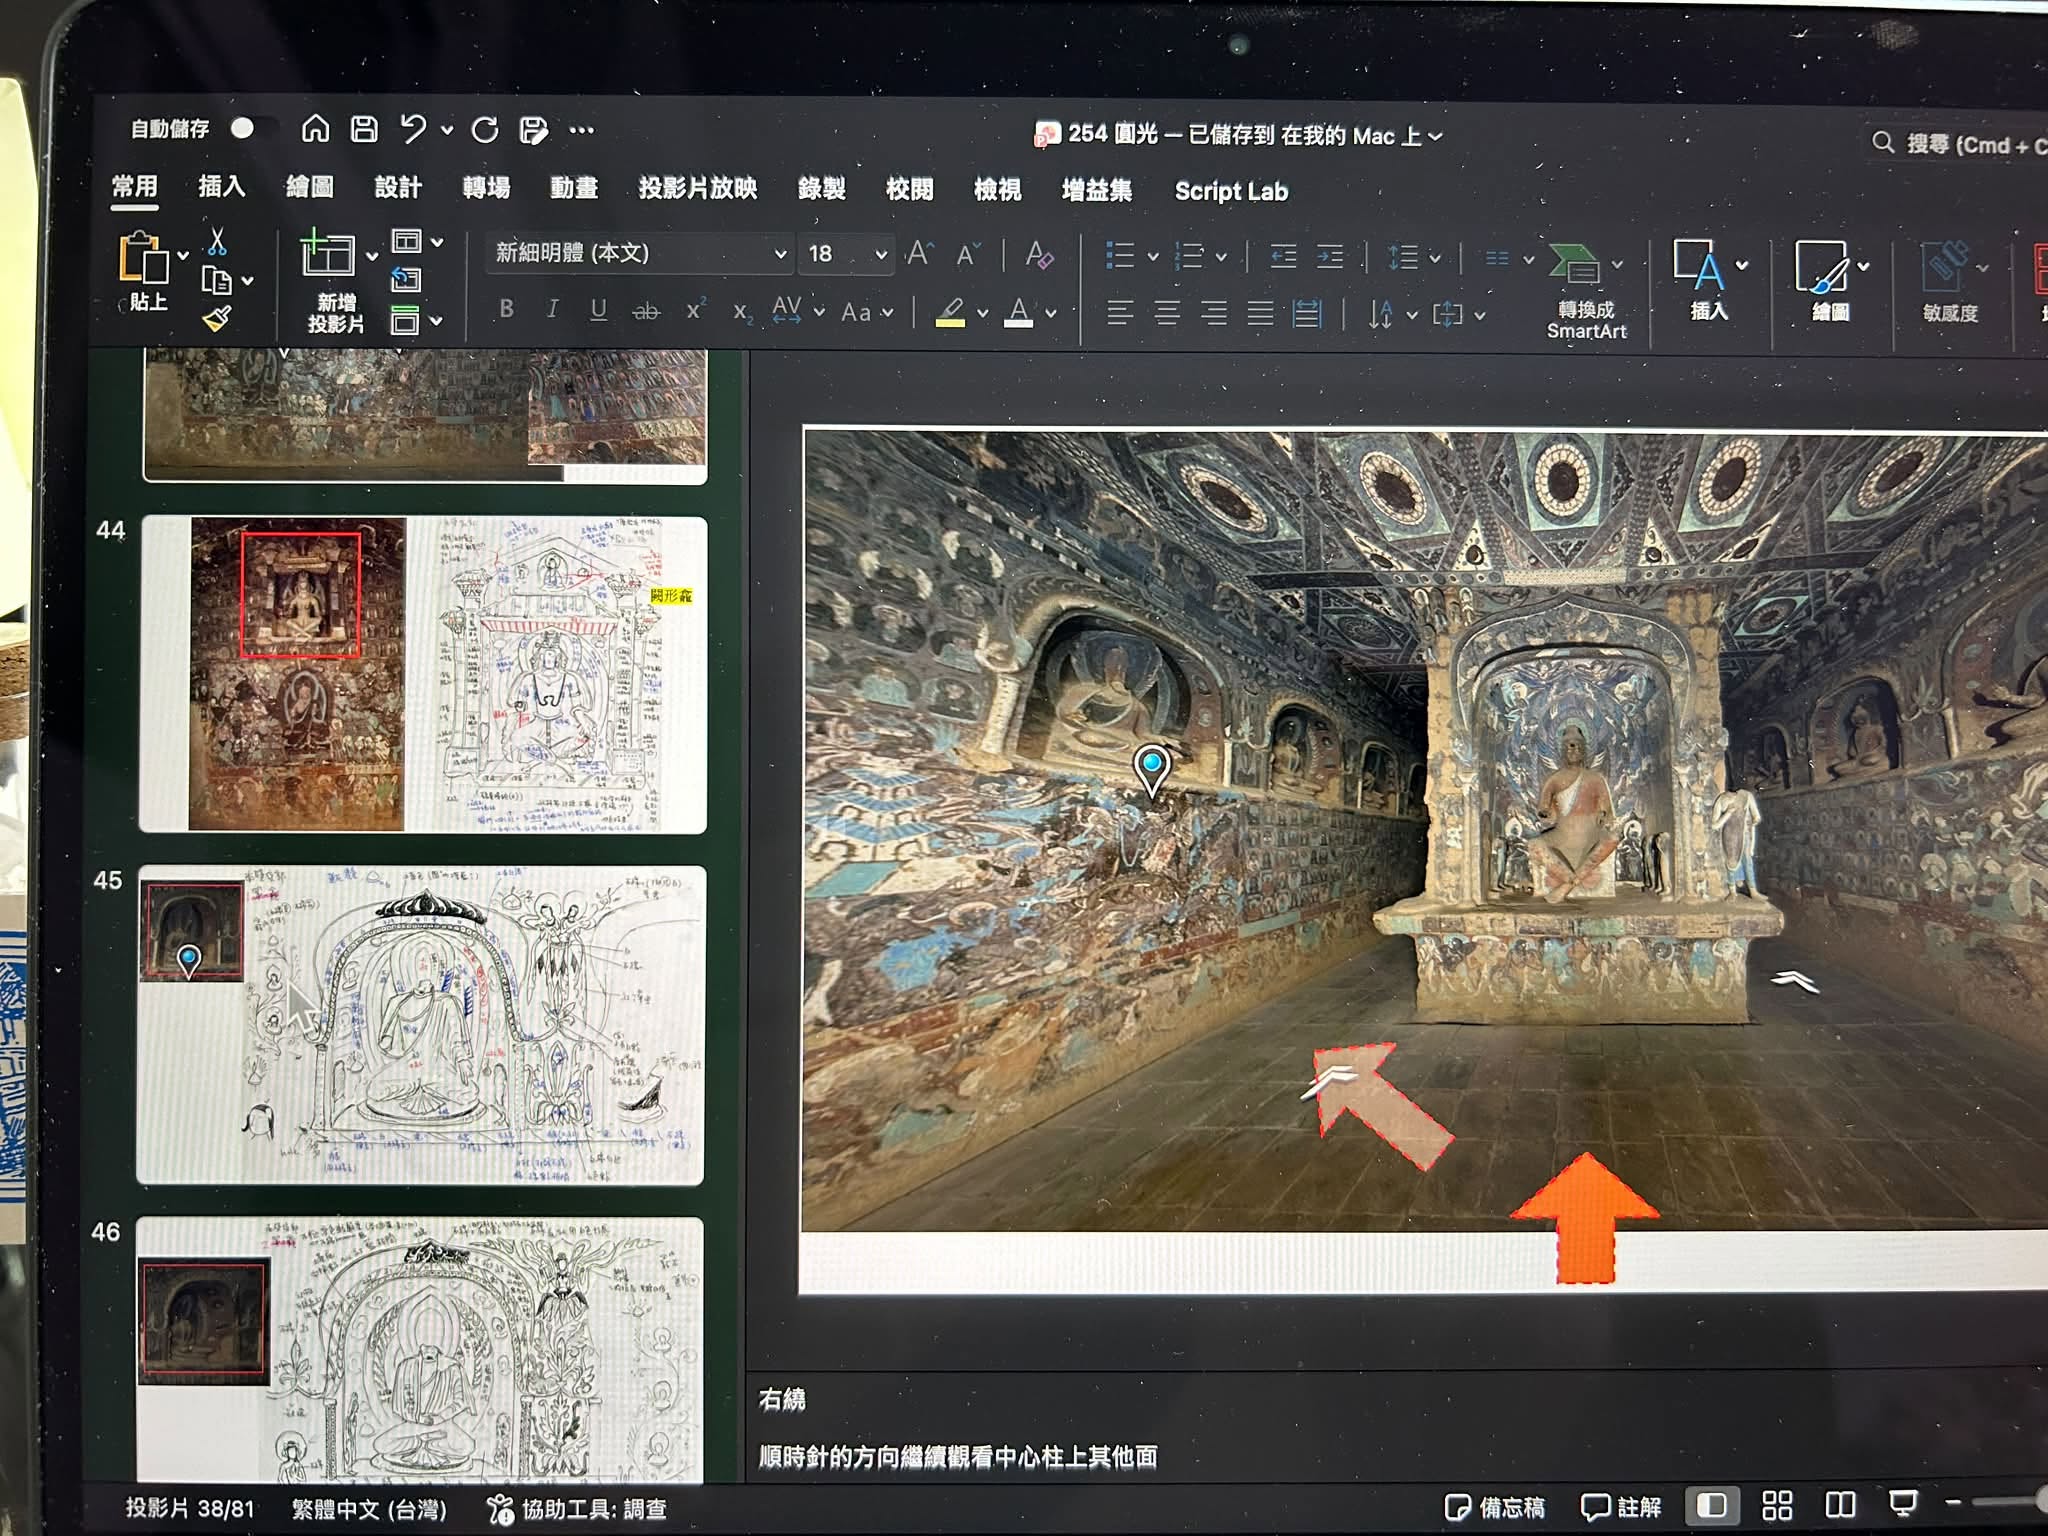Open the 常用 ribbon tab
Viewport: 2048px width, 1536px height.
134,186
